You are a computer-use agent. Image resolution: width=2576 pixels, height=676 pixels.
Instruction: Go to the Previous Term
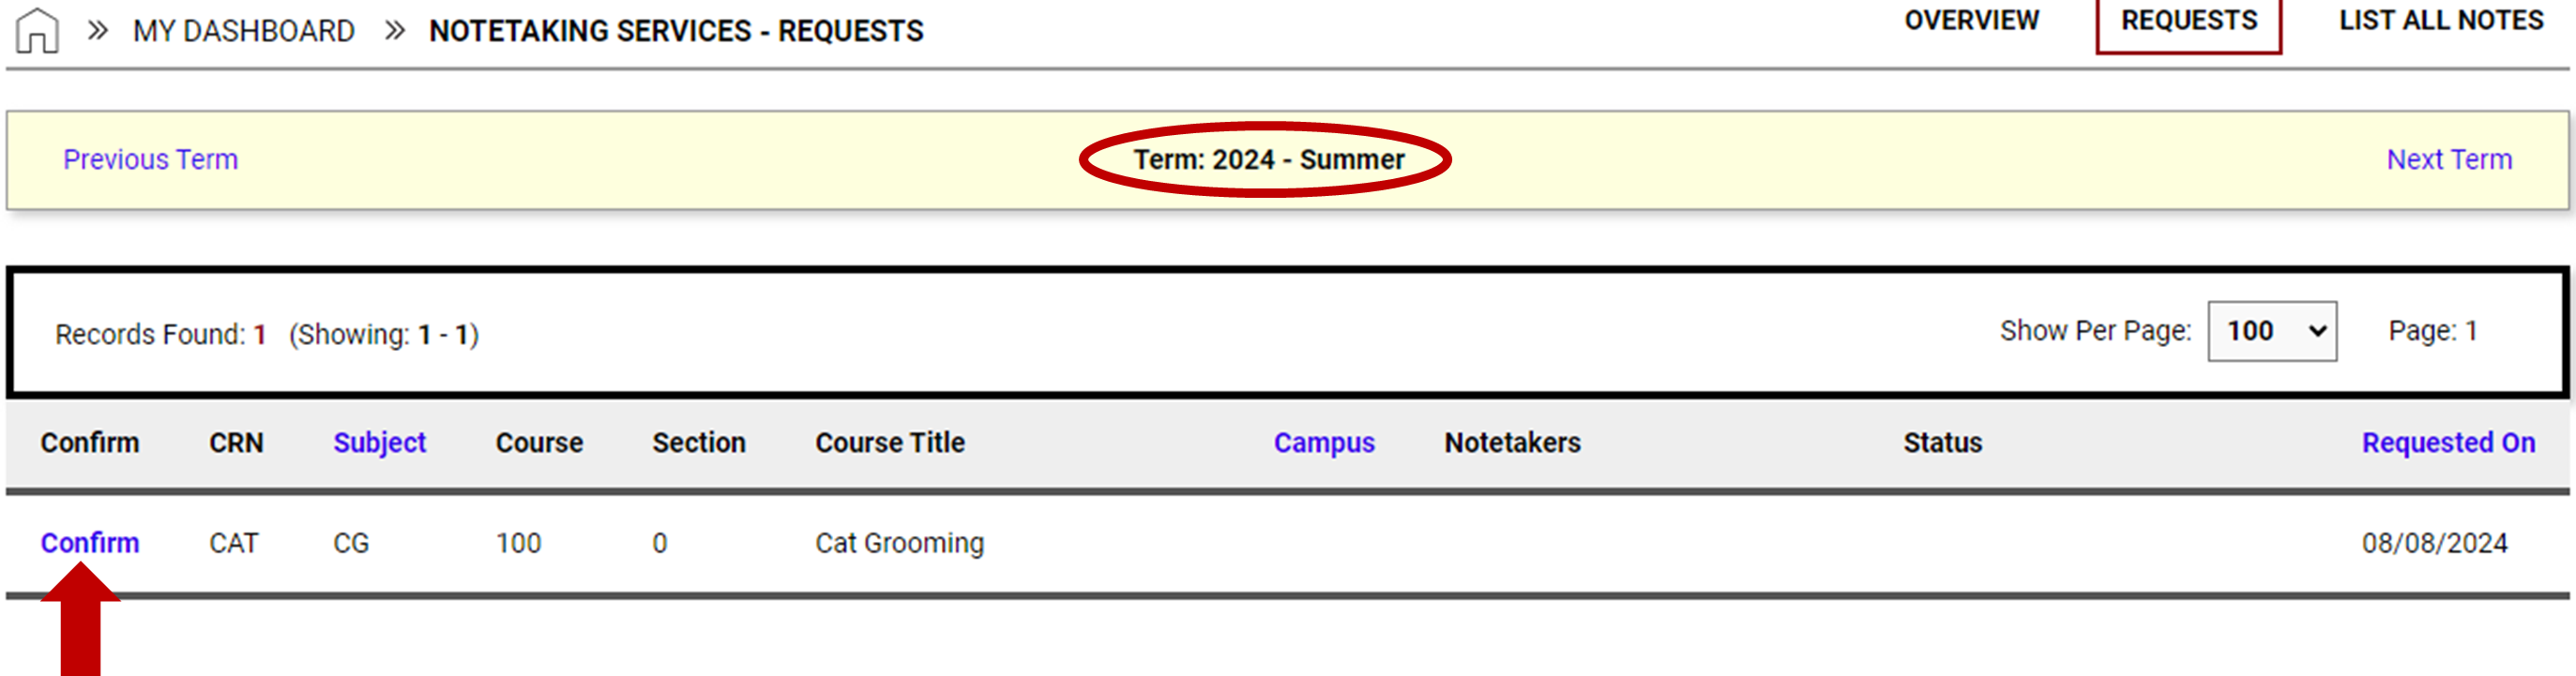151,159
